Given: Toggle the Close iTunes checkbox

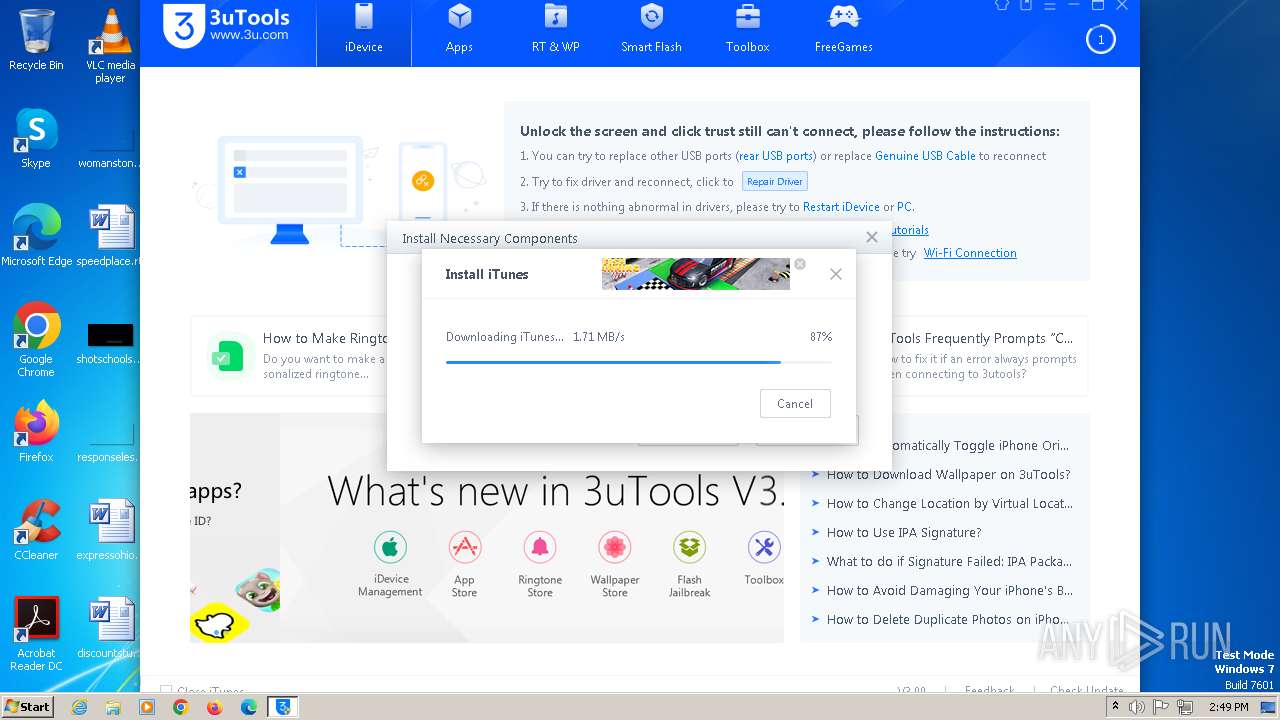Looking at the screenshot, I should point(166,691).
